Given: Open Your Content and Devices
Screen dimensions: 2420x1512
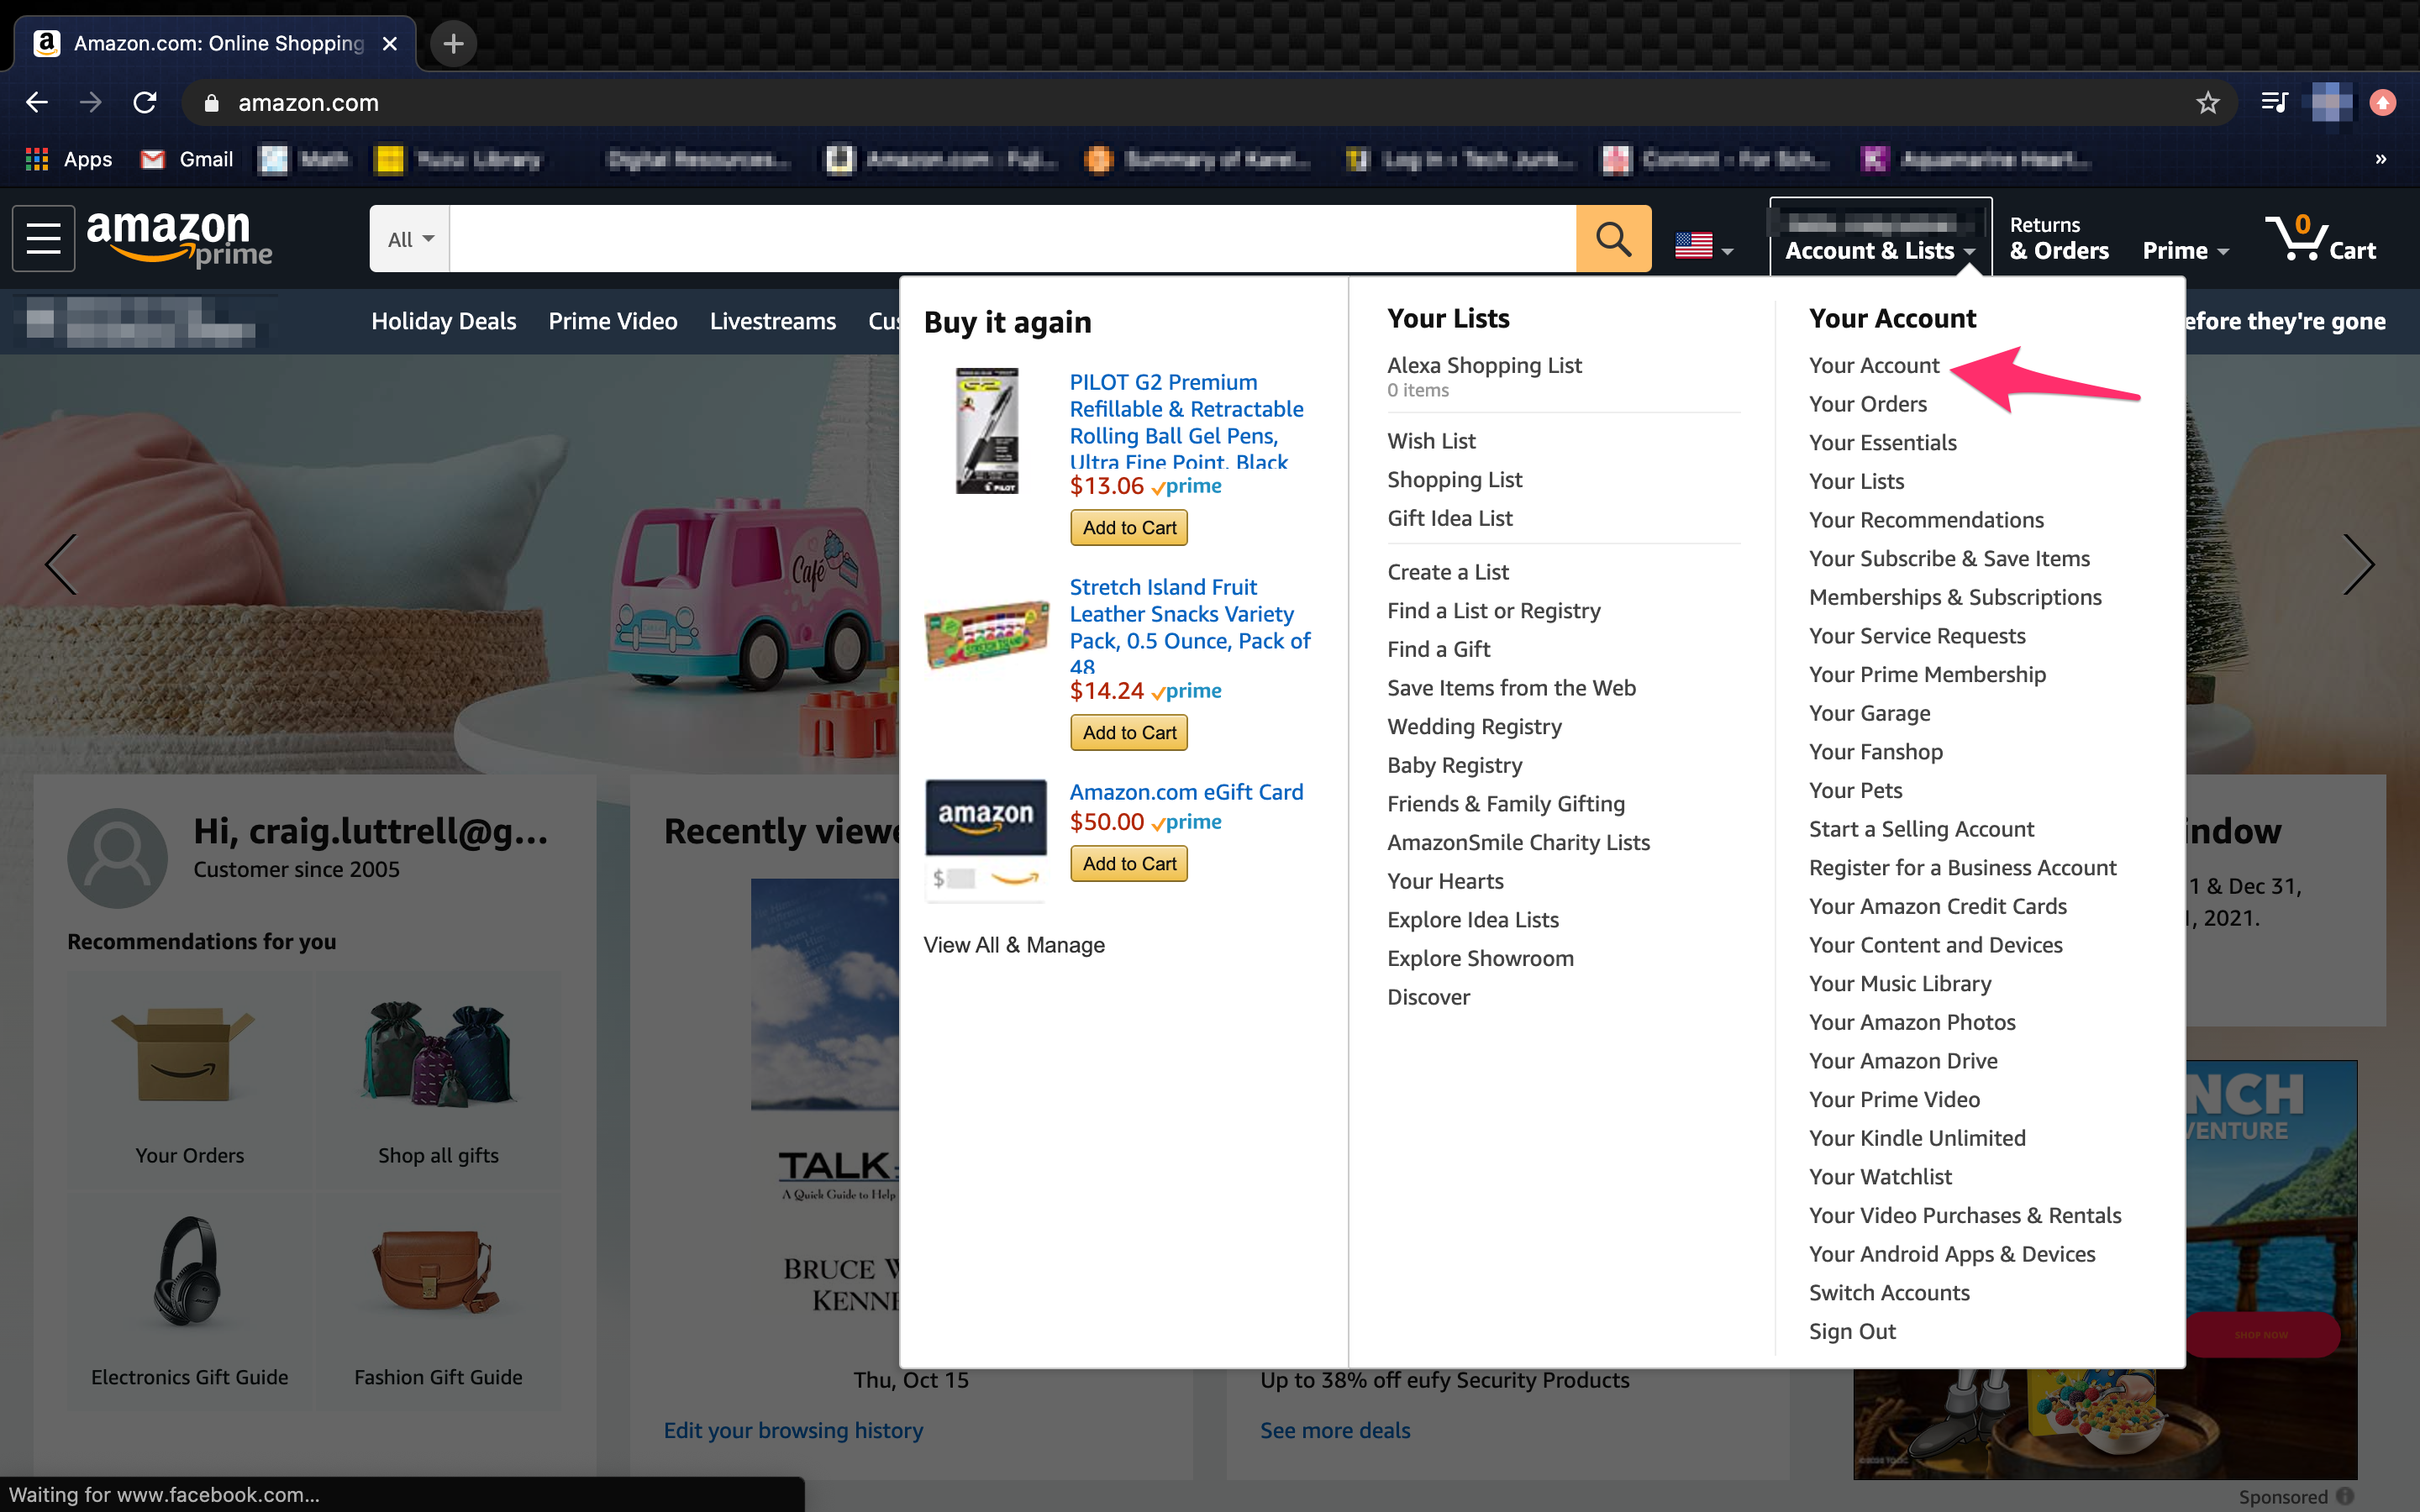Looking at the screenshot, I should [x=1935, y=944].
